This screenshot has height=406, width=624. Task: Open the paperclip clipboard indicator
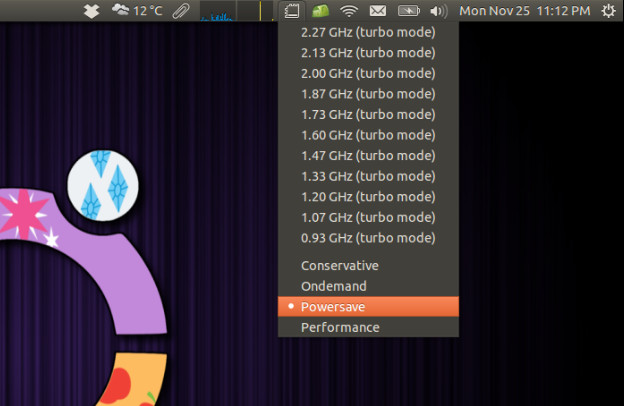tap(180, 11)
